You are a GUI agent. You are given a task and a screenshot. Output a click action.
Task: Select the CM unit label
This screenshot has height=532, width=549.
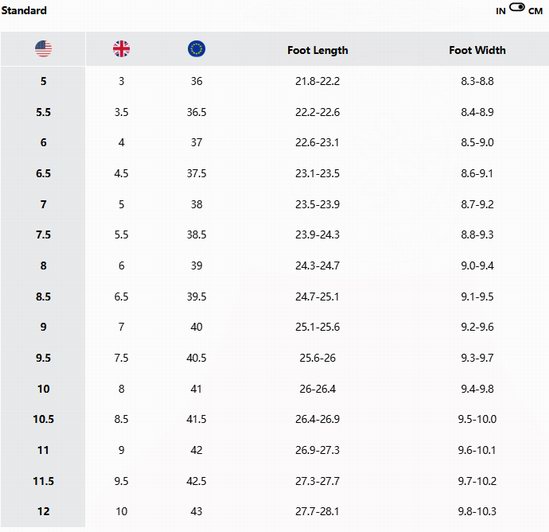pos(535,11)
